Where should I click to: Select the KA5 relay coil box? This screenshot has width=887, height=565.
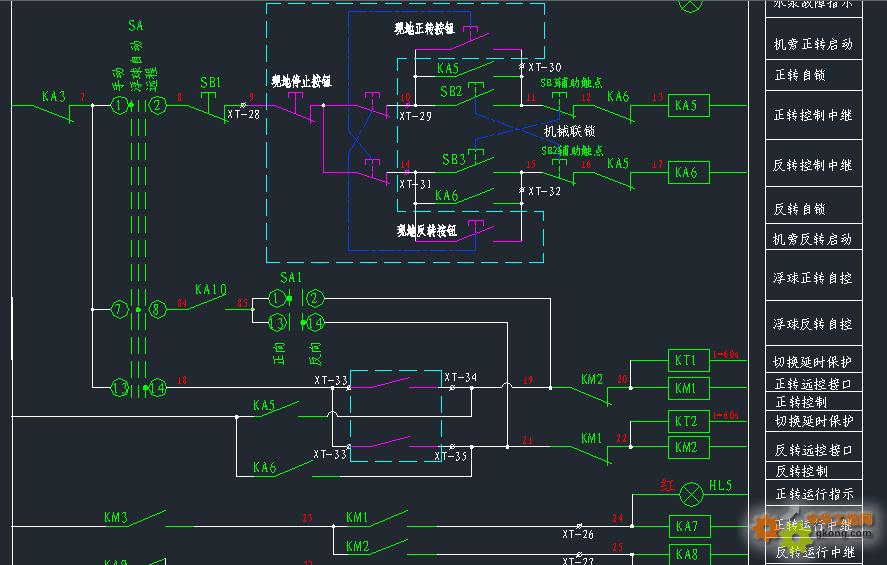click(x=688, y=106)
